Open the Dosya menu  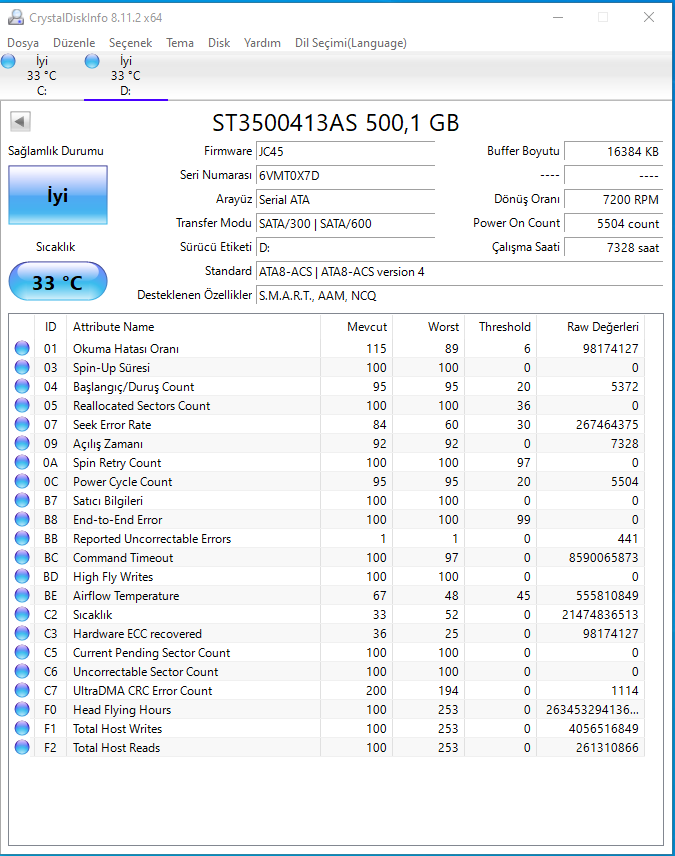22,43
